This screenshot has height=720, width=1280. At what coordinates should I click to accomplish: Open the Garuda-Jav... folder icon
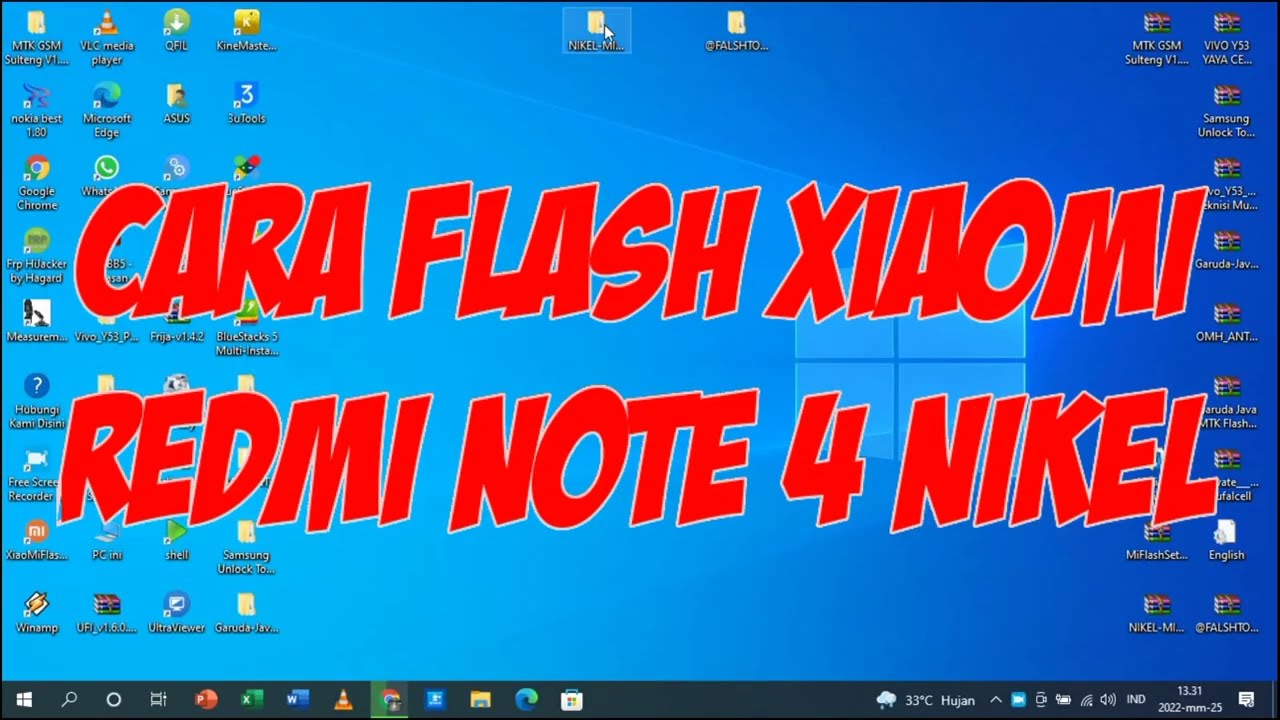coord(246,614)
